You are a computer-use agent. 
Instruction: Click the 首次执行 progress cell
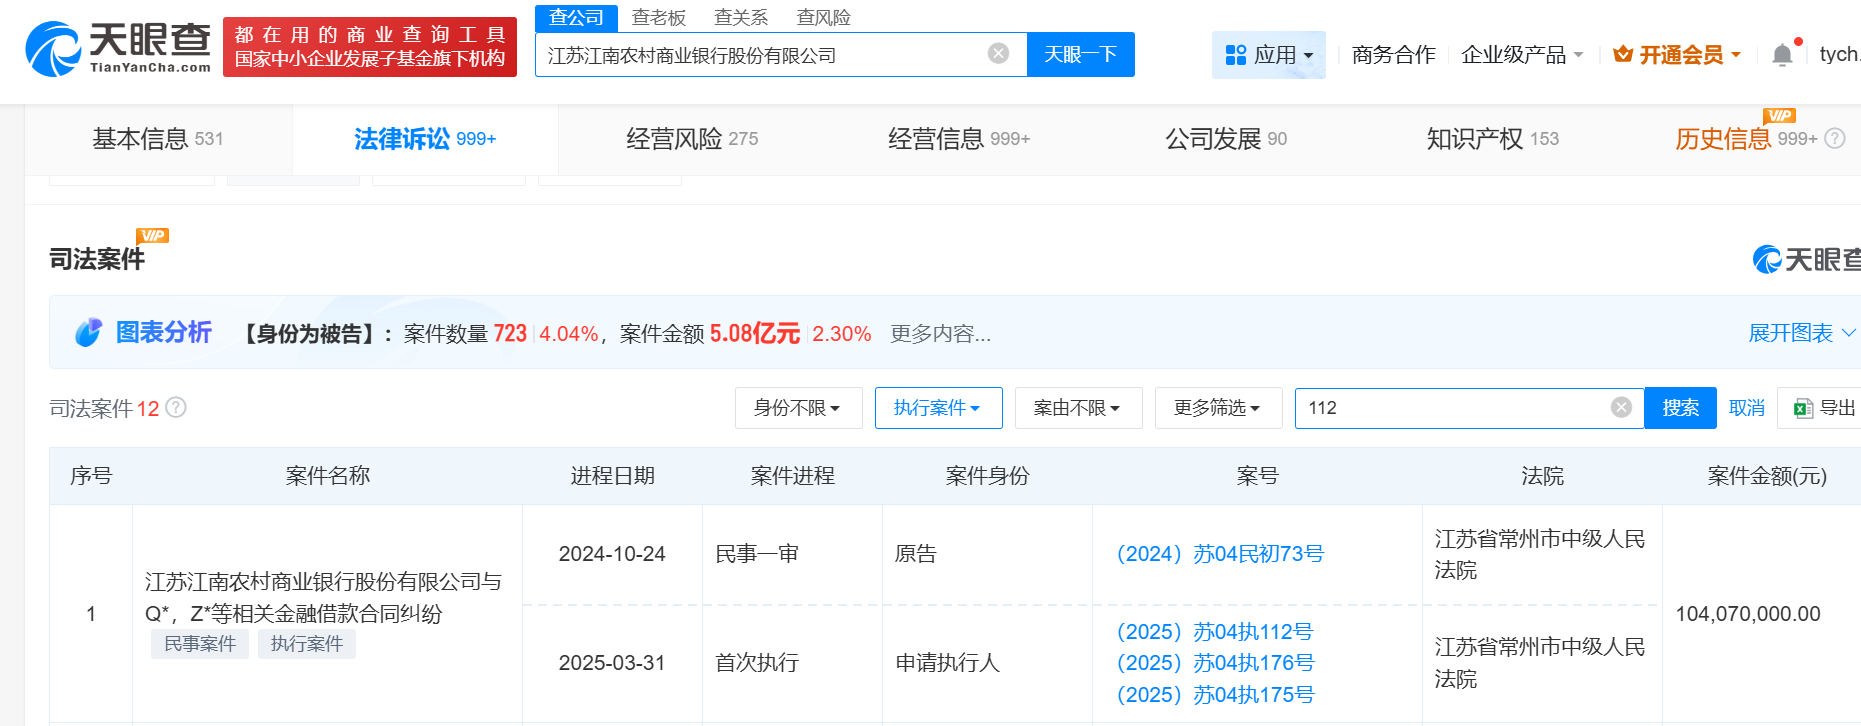coord(757,663)
